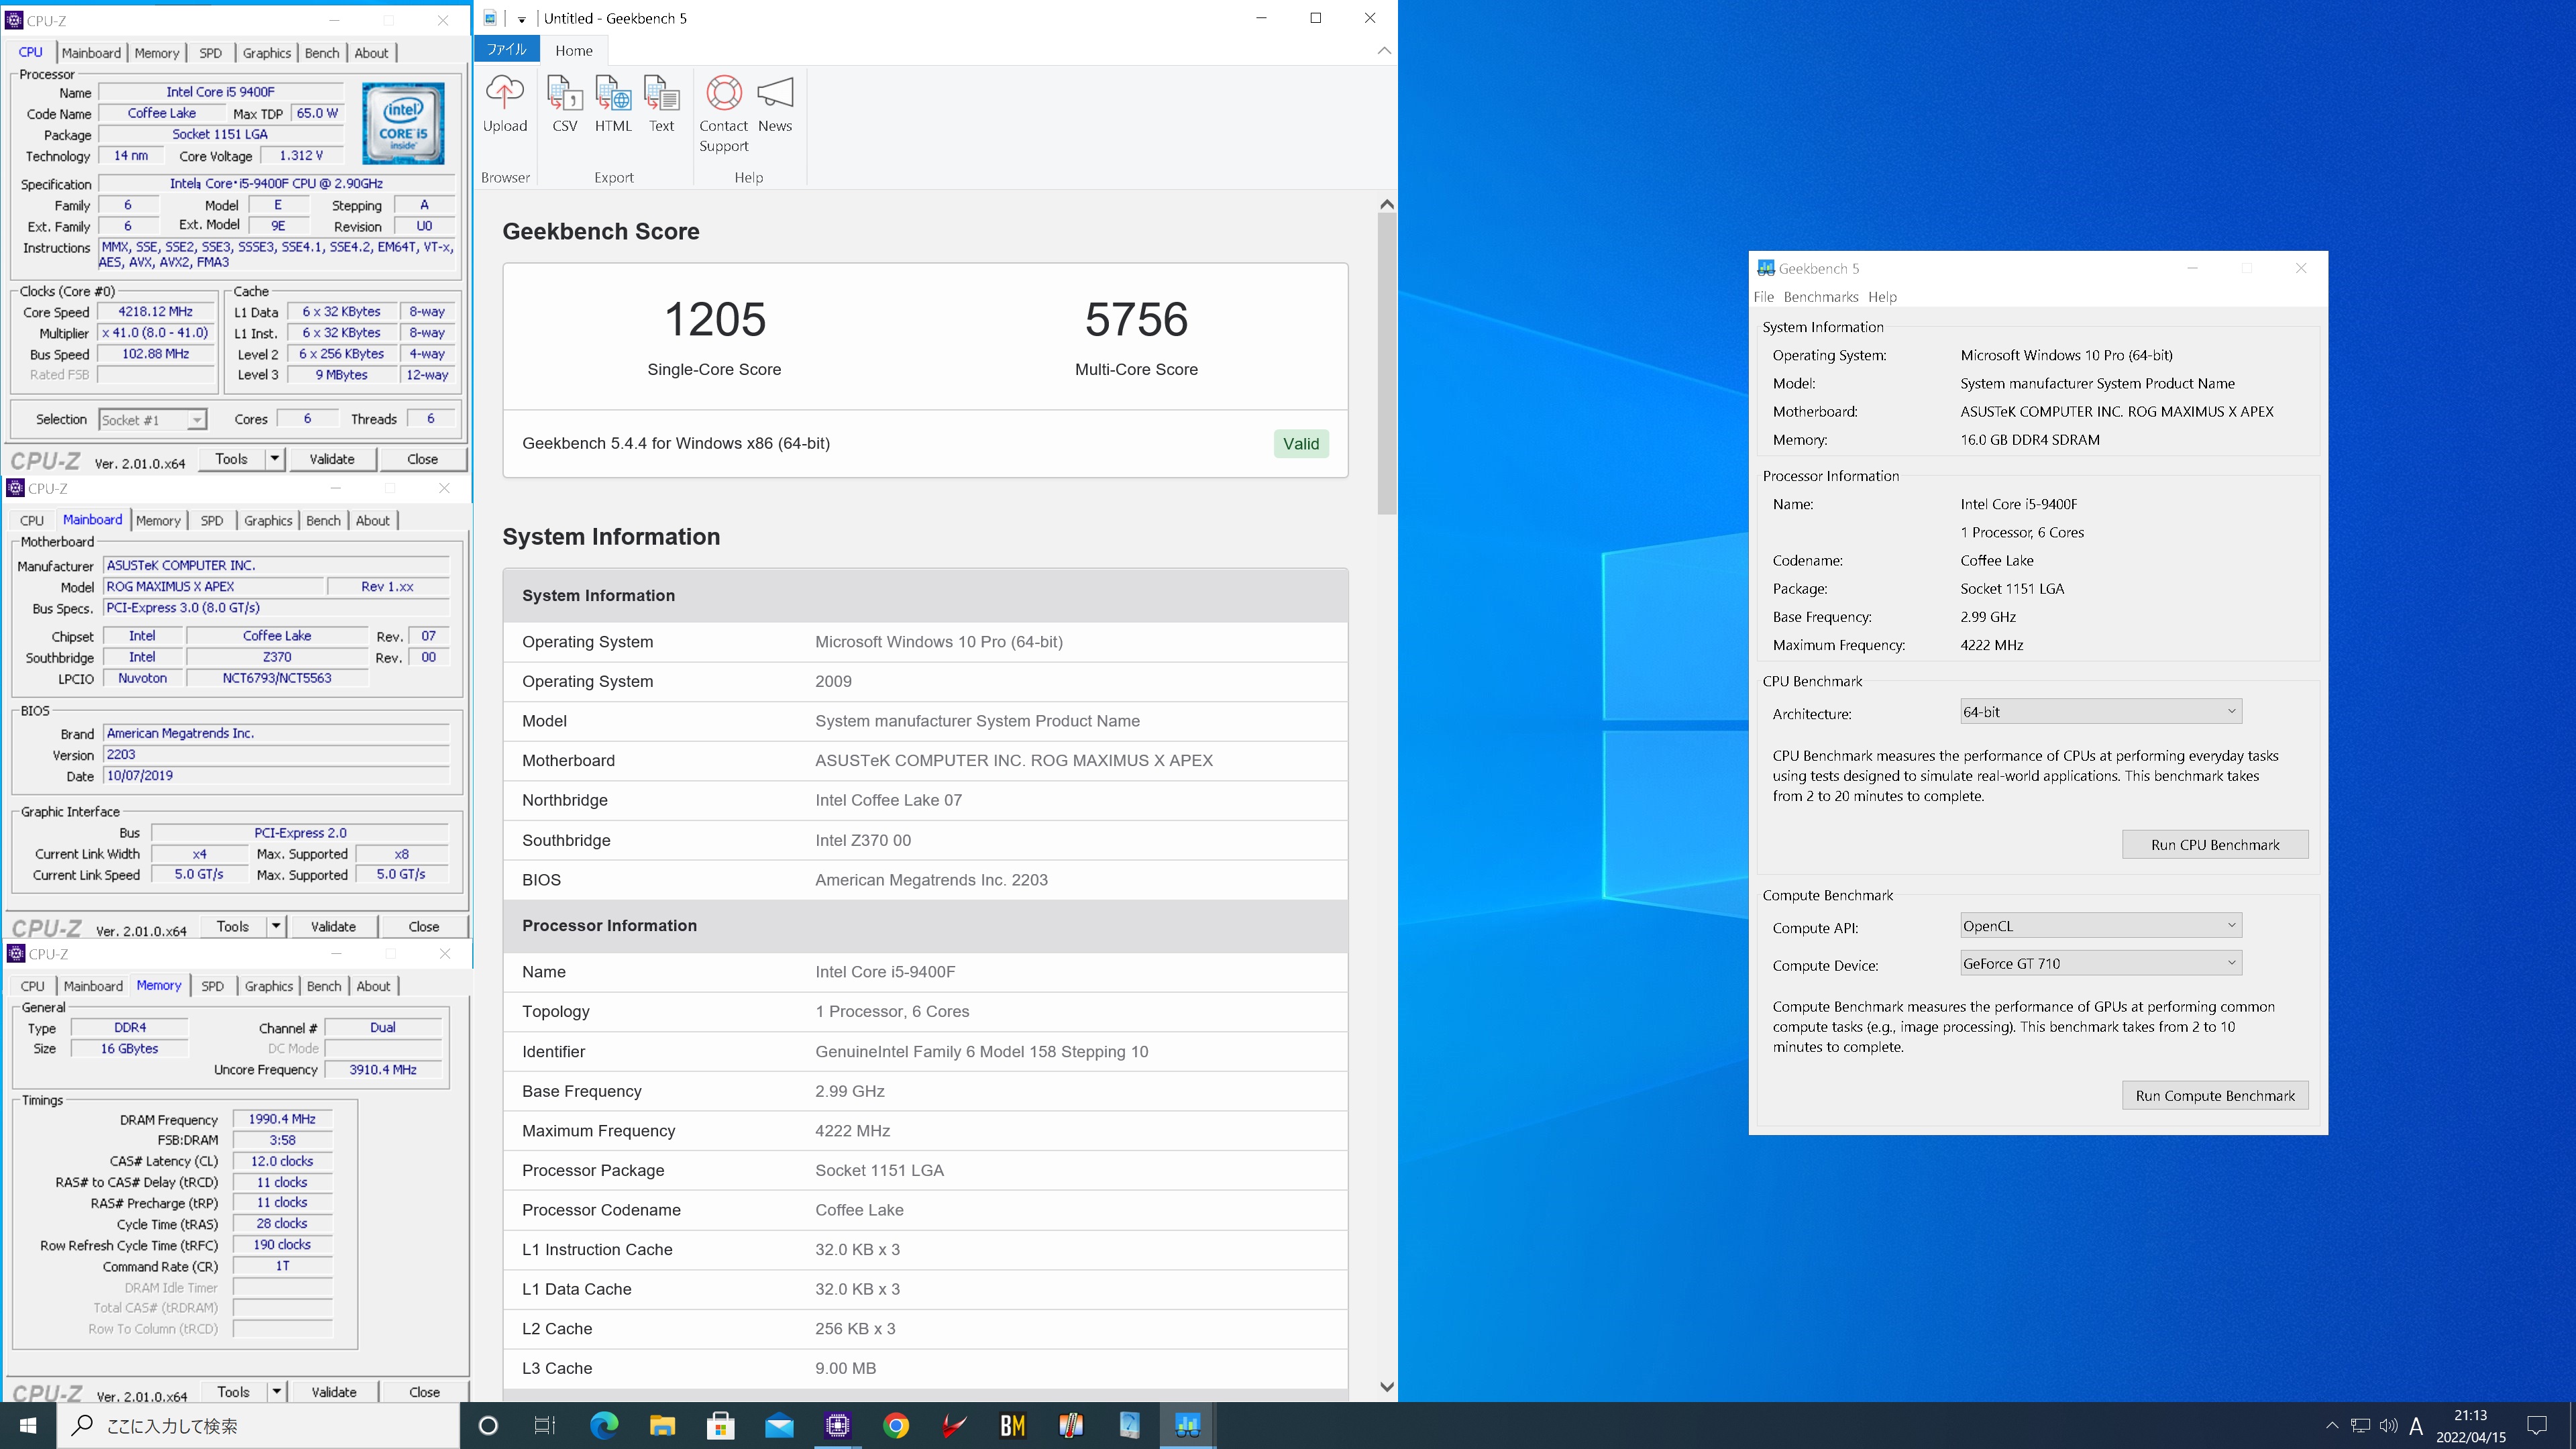The image size is (2576, 1449).
Task: Click the taskbar search box
Action: (258, 1425)
